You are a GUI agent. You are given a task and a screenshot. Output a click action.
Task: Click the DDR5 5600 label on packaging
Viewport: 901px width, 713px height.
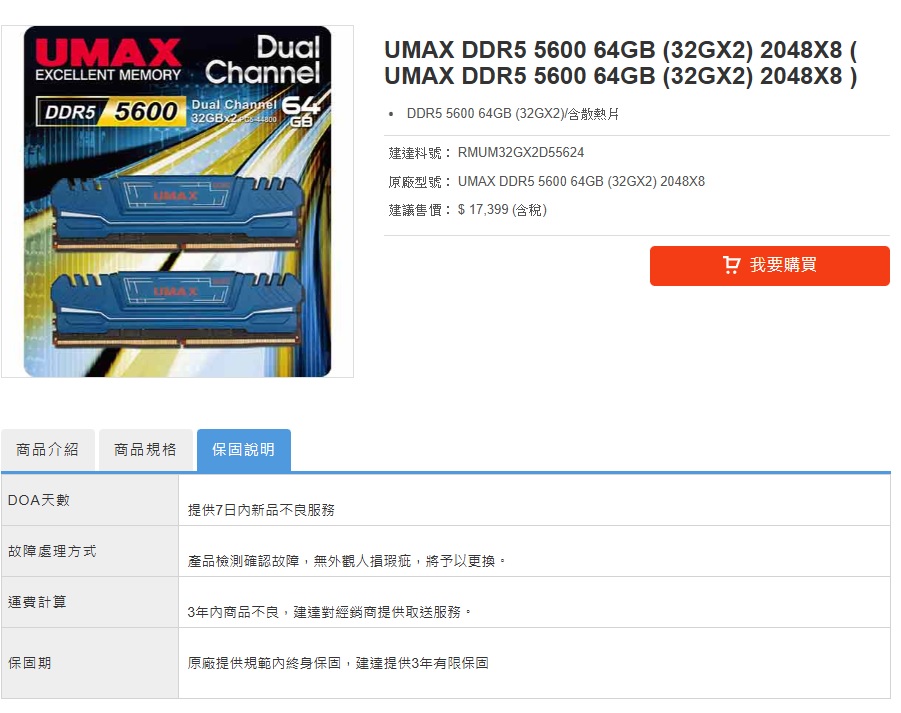coord(111,111)
